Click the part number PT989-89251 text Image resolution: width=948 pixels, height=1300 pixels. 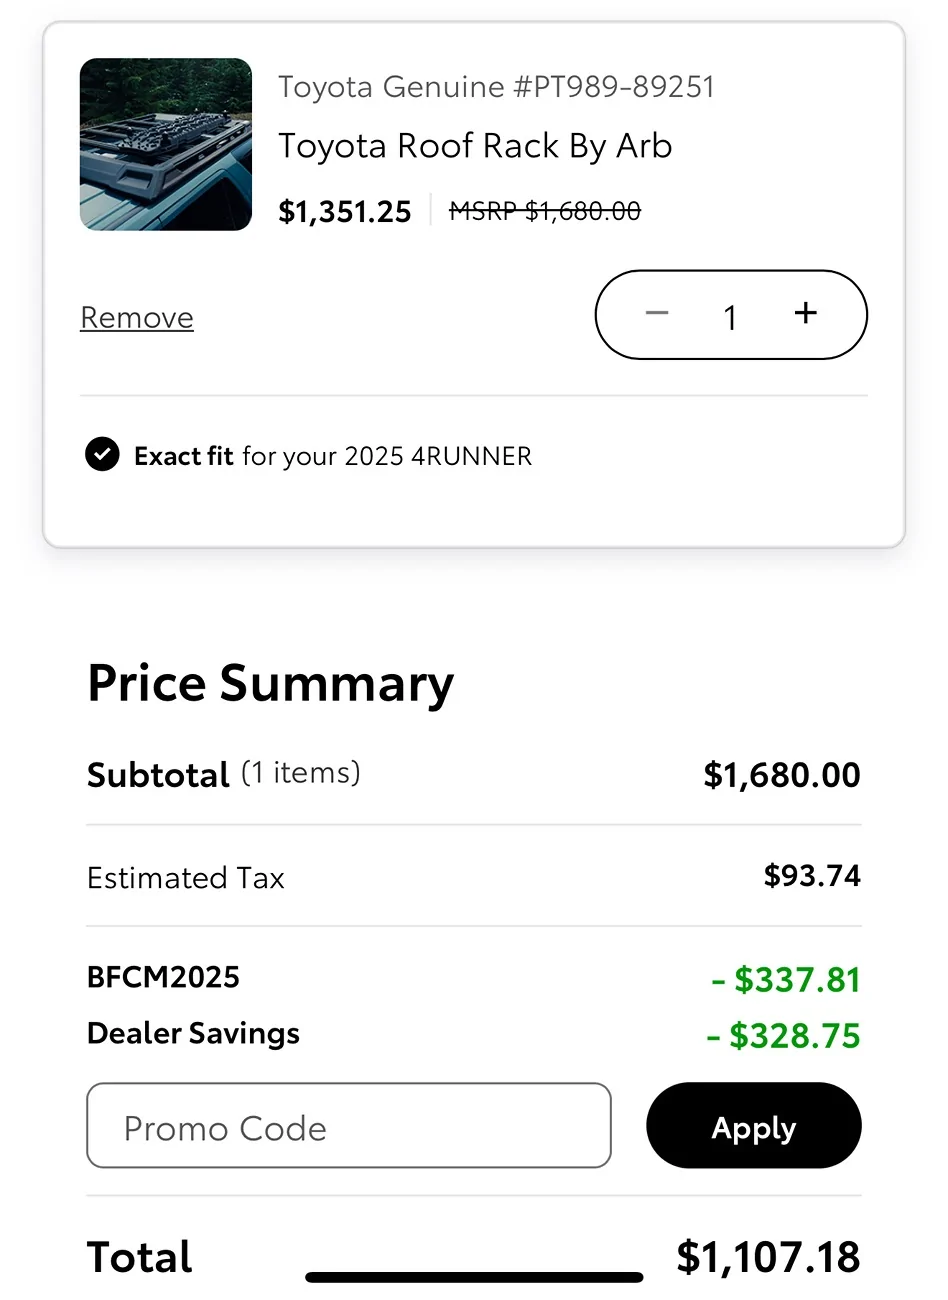pyautogui.click(x=614, y=87)
